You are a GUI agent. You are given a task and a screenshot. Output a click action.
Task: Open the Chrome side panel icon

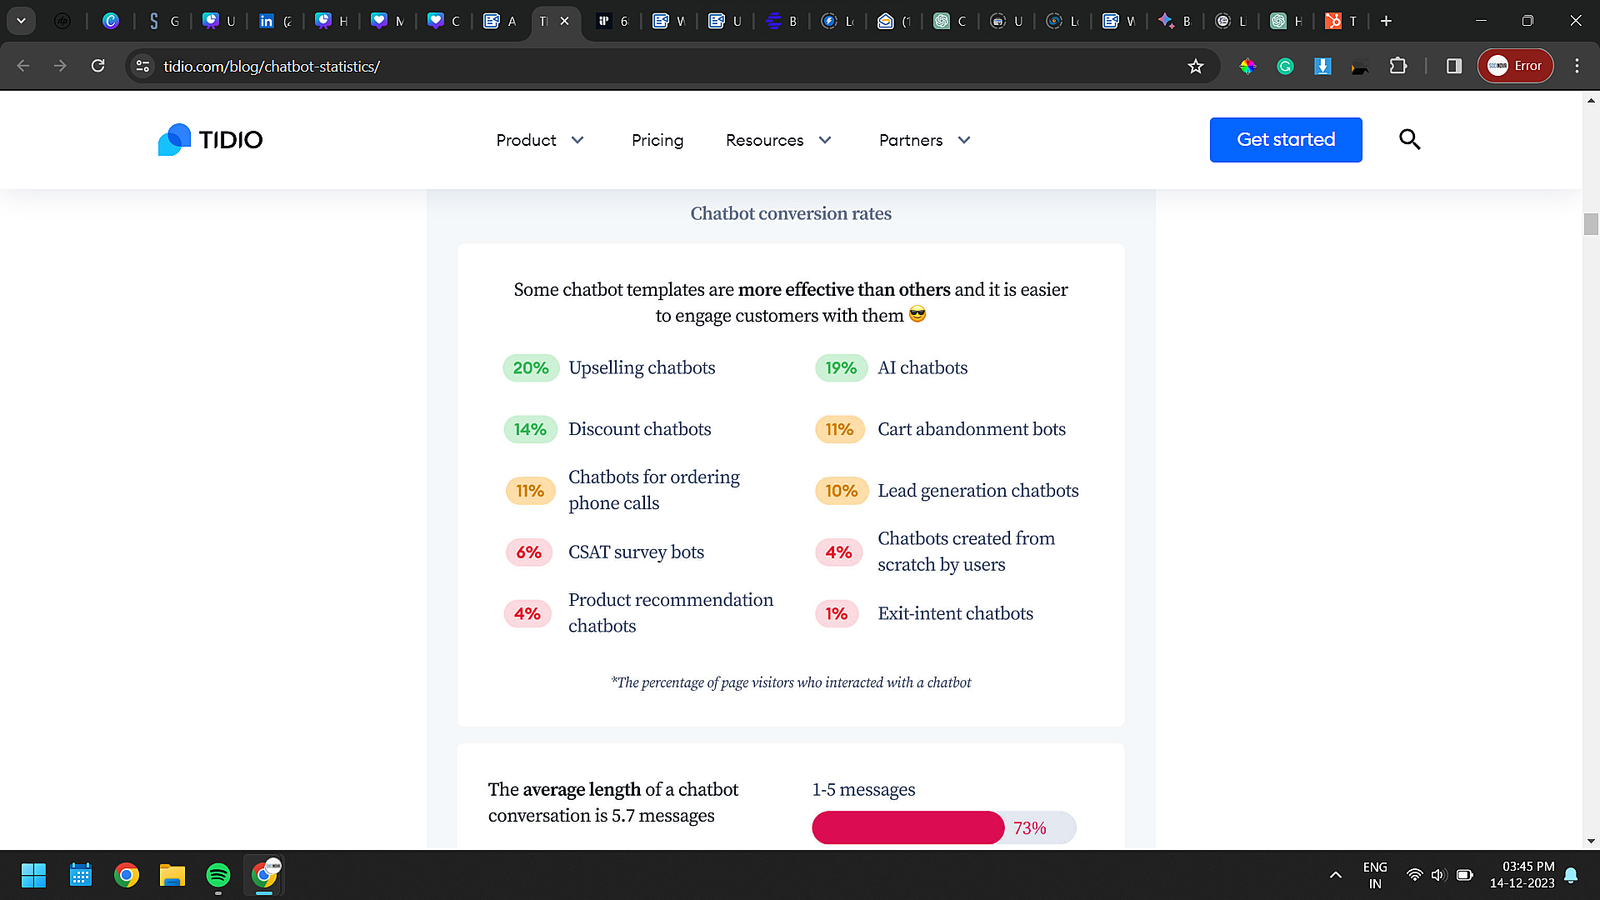click(1454, 66)
